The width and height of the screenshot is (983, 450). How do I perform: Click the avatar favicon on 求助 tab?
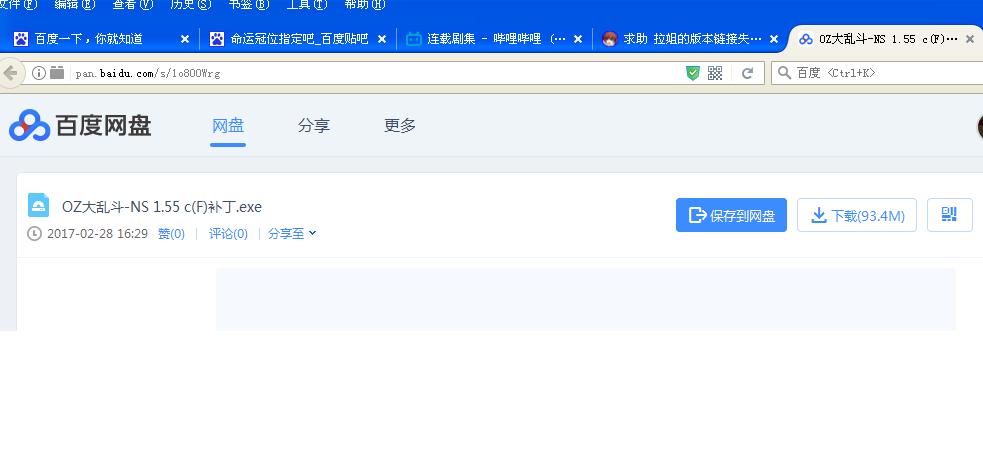609,39
